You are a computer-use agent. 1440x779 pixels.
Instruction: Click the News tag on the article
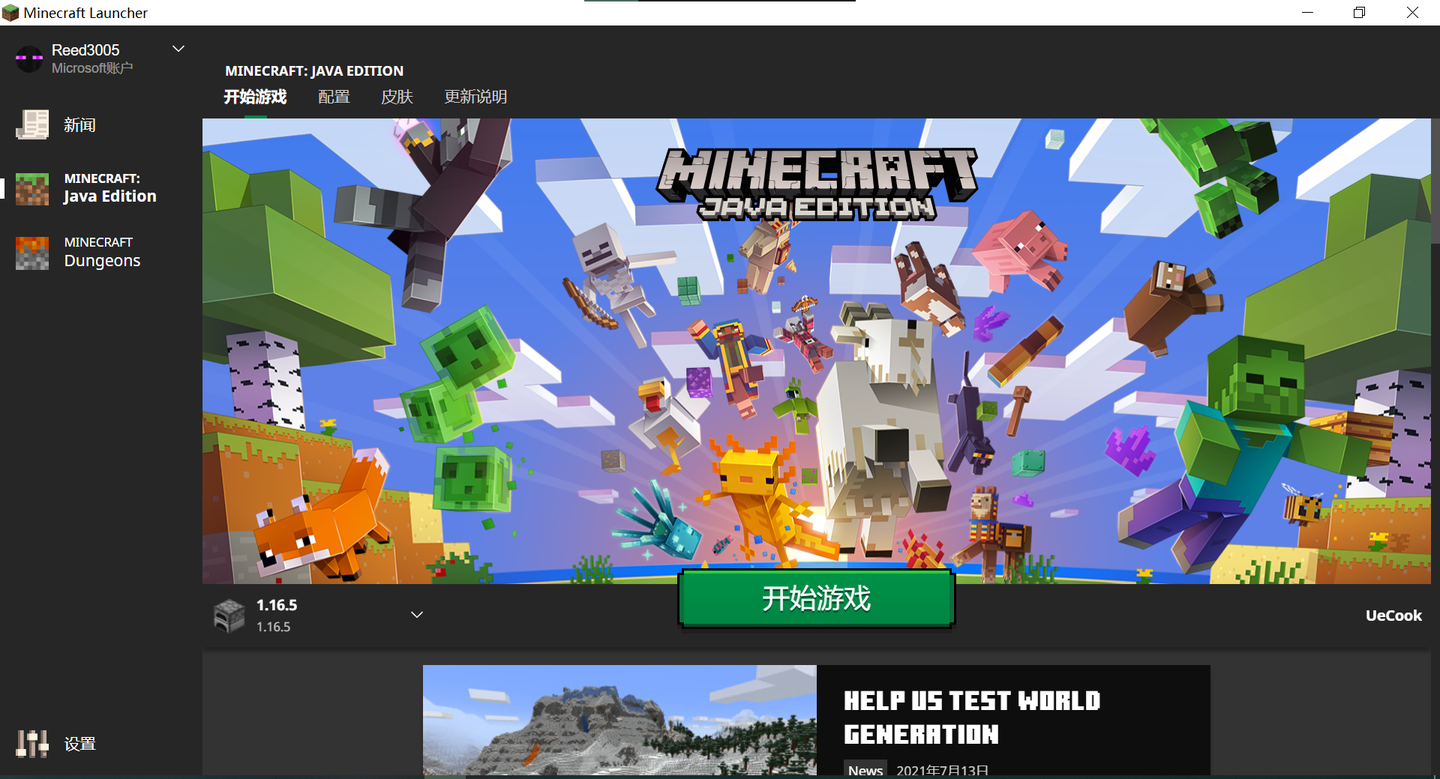[x=866, y=770]
